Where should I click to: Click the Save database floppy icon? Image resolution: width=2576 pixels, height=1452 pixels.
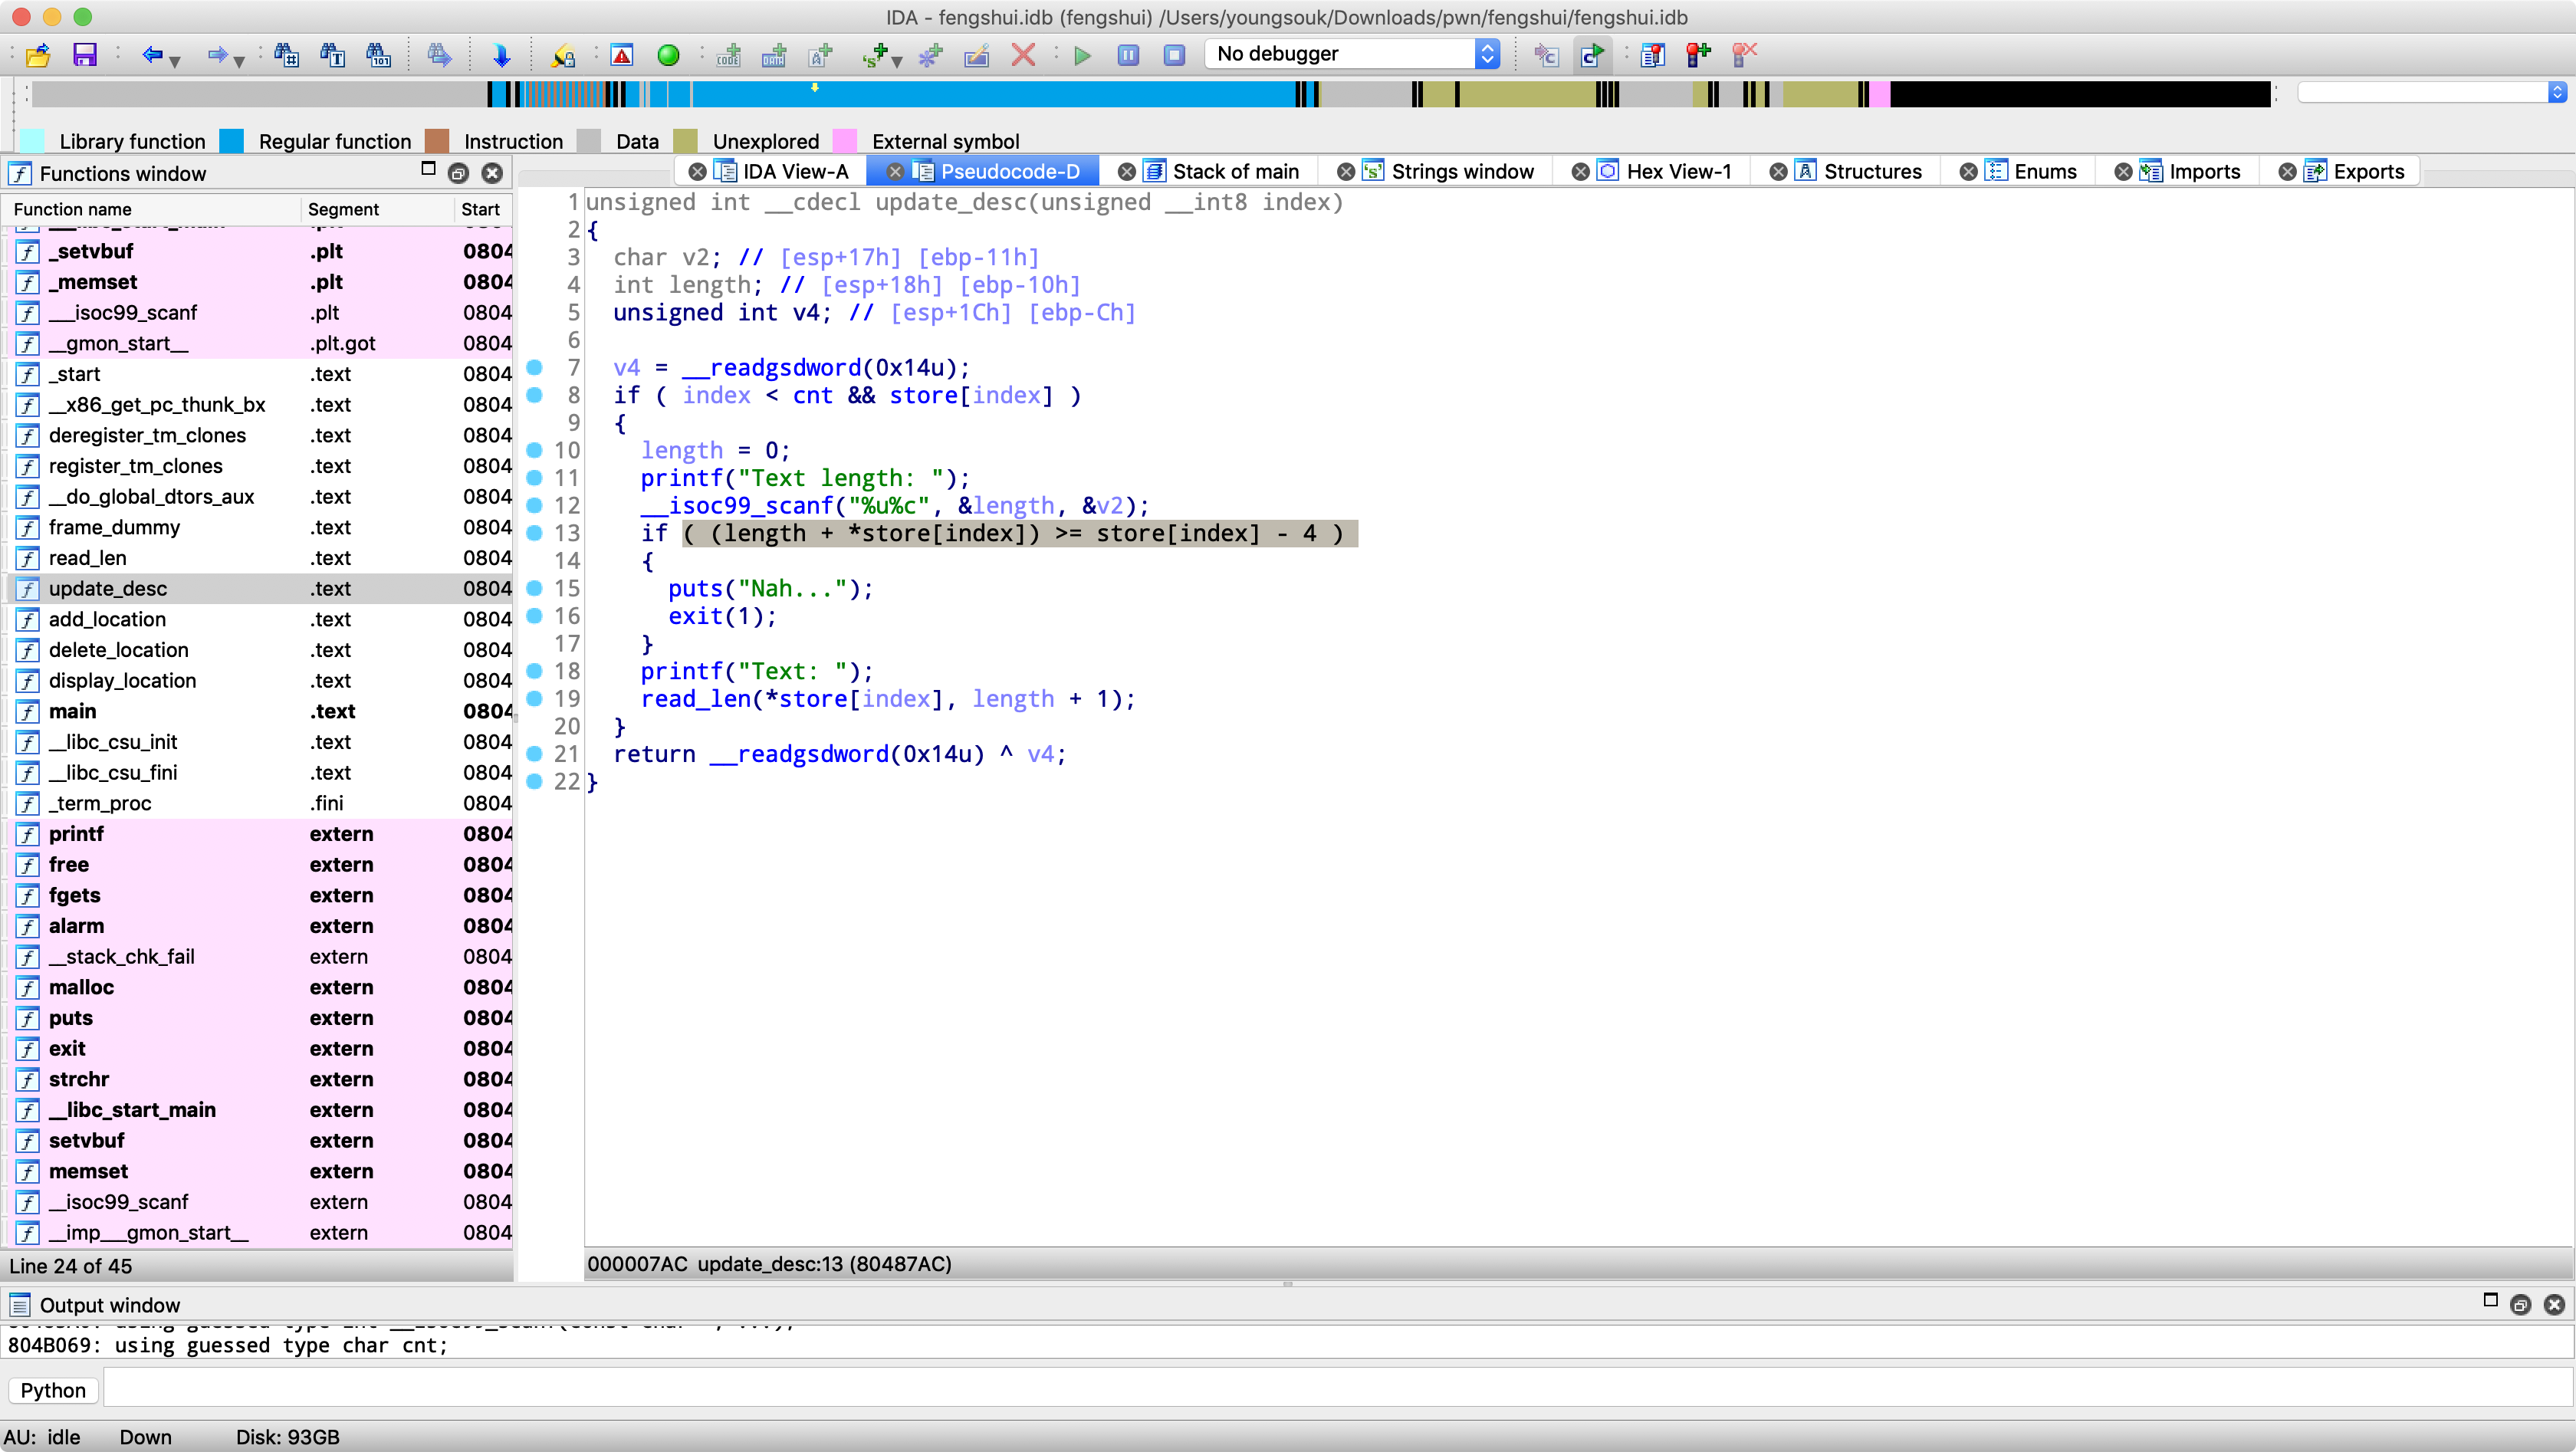85,54
